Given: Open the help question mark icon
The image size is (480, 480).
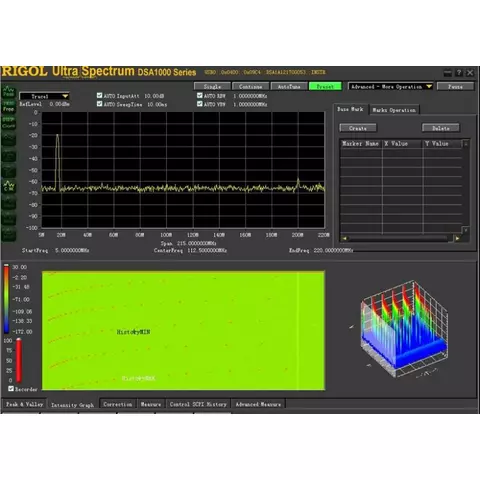Looking at the screenshot, I should (459, 73).
